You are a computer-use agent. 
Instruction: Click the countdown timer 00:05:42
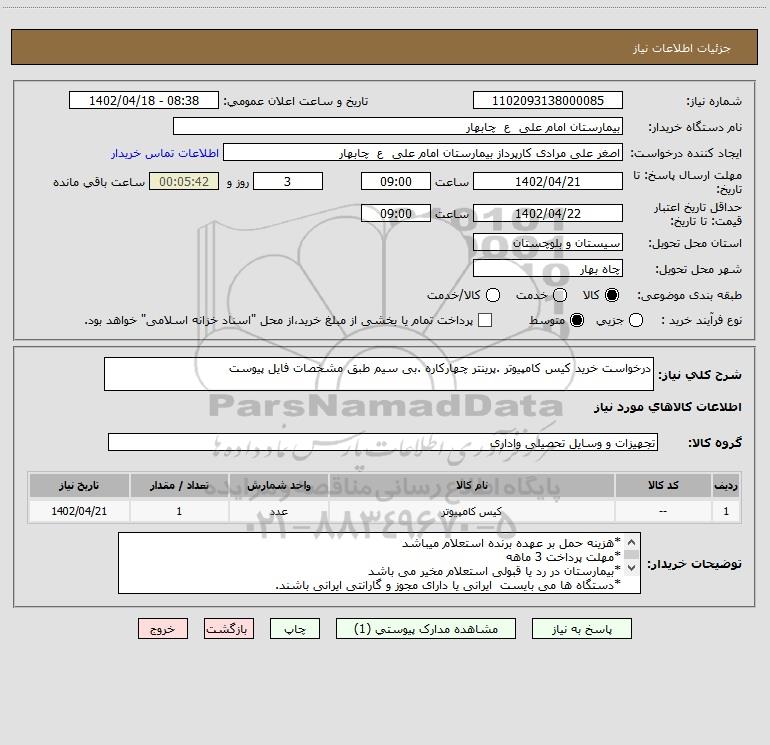point(184,181)
